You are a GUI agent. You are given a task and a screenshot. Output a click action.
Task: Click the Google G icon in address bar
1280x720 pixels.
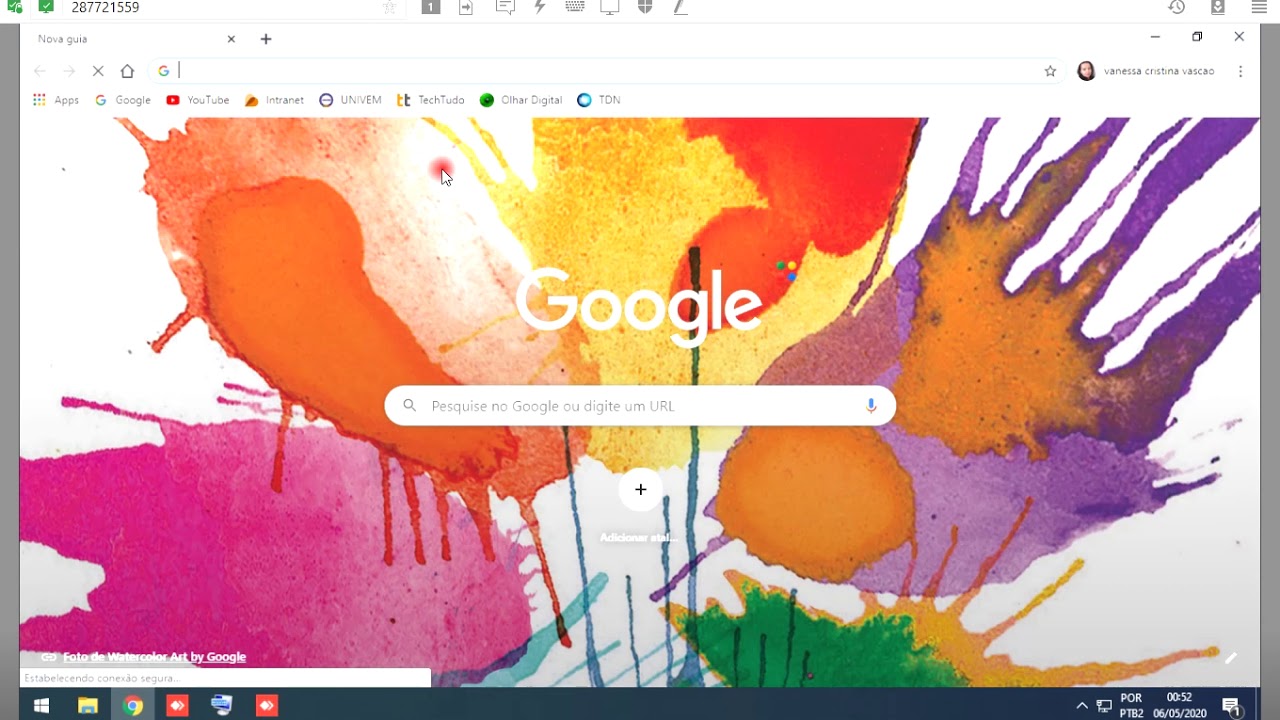tap(163, 71)
